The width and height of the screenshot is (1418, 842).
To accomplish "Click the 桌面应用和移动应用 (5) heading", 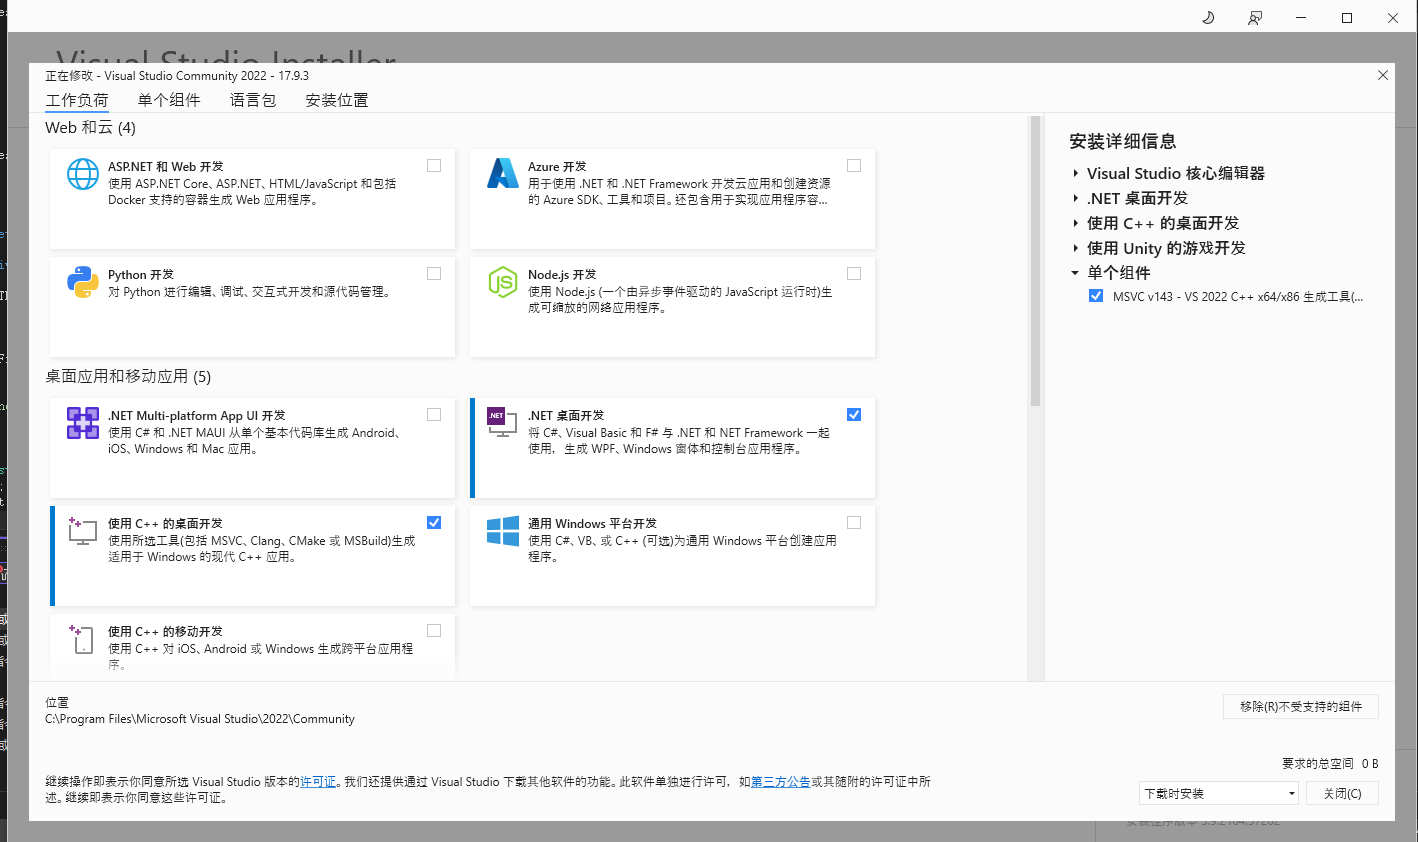I will point(128,376).
